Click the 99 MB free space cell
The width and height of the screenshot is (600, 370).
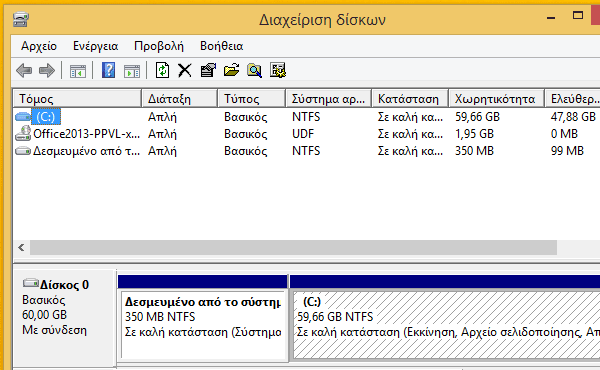point(567,151)
